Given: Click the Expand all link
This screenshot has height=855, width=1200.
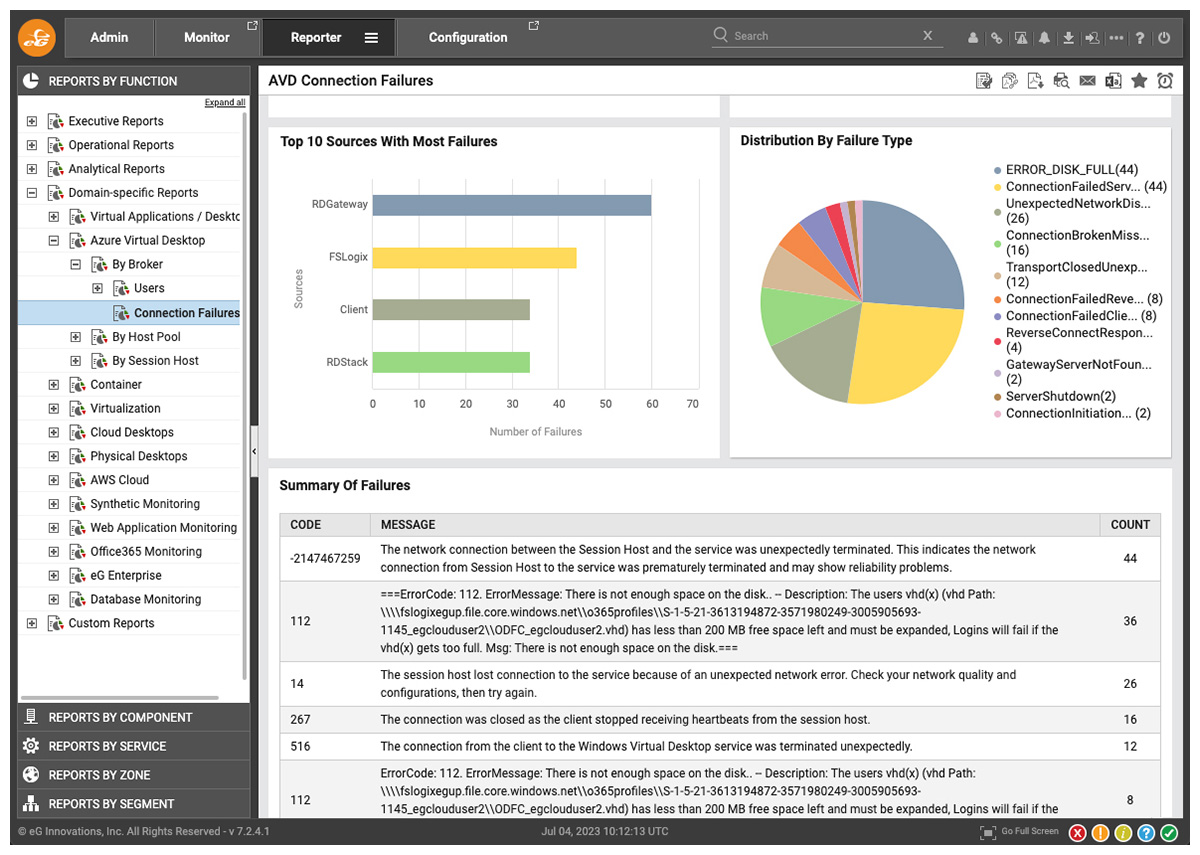Looking at the screenshot, I should (x=225, y=102).
